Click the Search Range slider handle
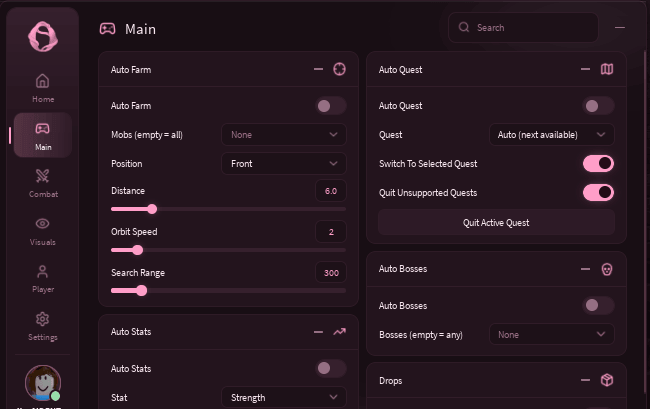Viewport: 650px width, 409px height. [x=142, y=290]
